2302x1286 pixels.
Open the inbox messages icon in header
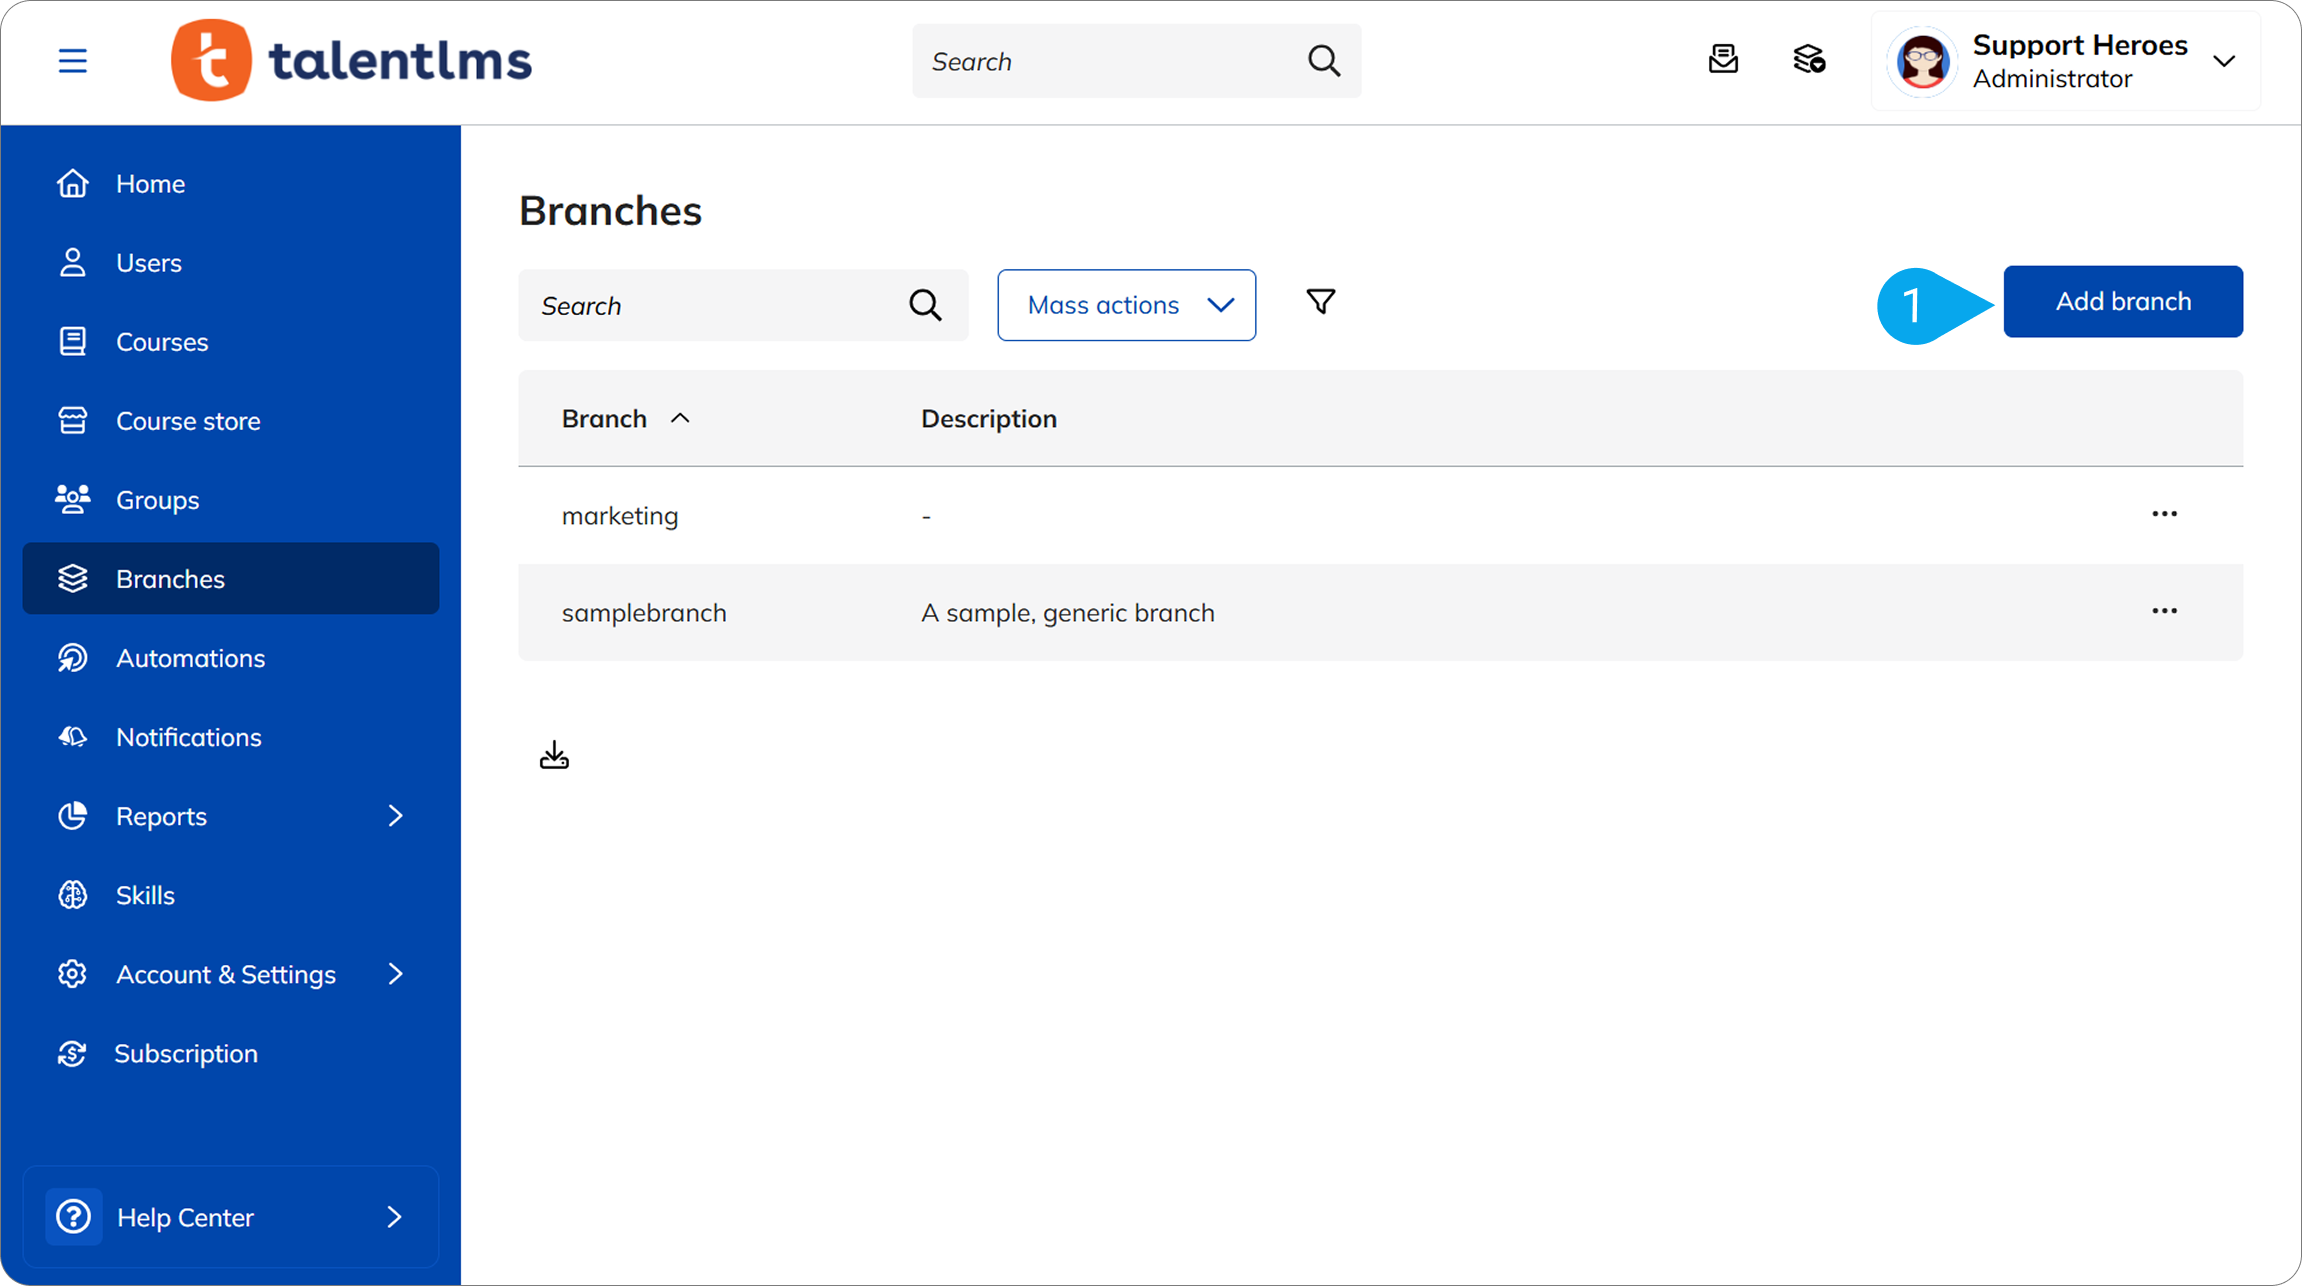coord(1723,60)
